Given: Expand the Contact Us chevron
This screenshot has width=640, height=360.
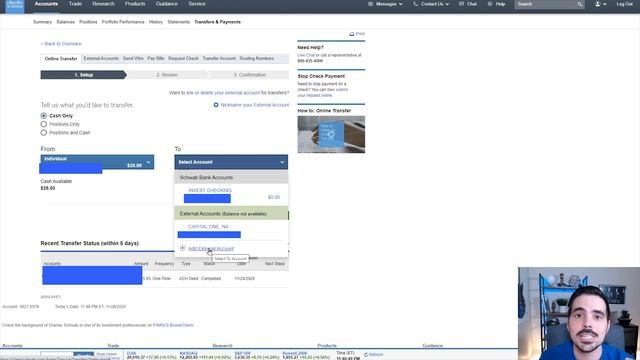Looking at the screenshot, I should point(447,4).
